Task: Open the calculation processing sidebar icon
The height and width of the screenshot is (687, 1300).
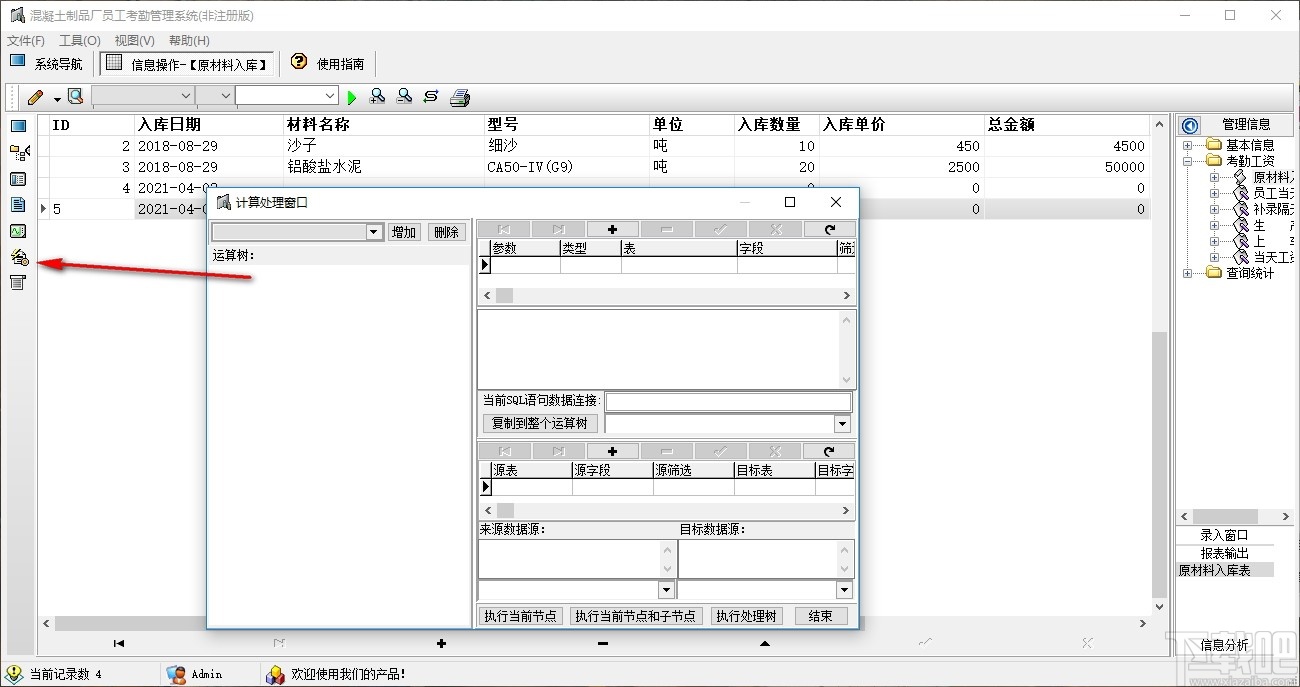Action: (18, 257)
